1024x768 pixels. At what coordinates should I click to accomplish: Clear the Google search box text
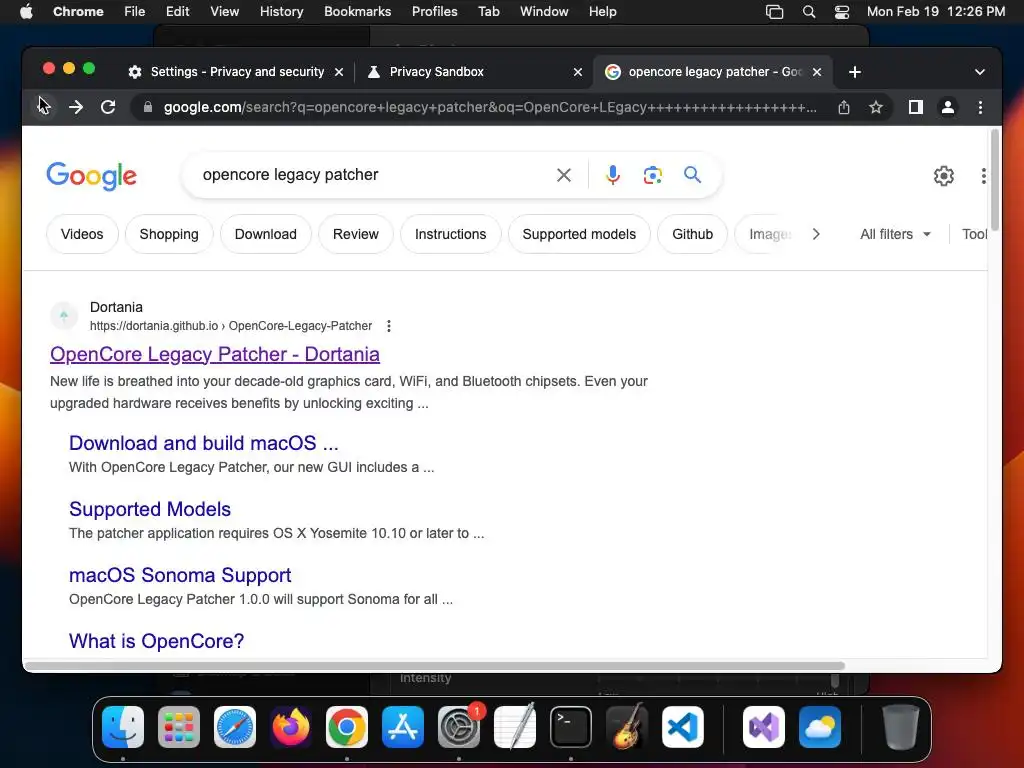564,175
